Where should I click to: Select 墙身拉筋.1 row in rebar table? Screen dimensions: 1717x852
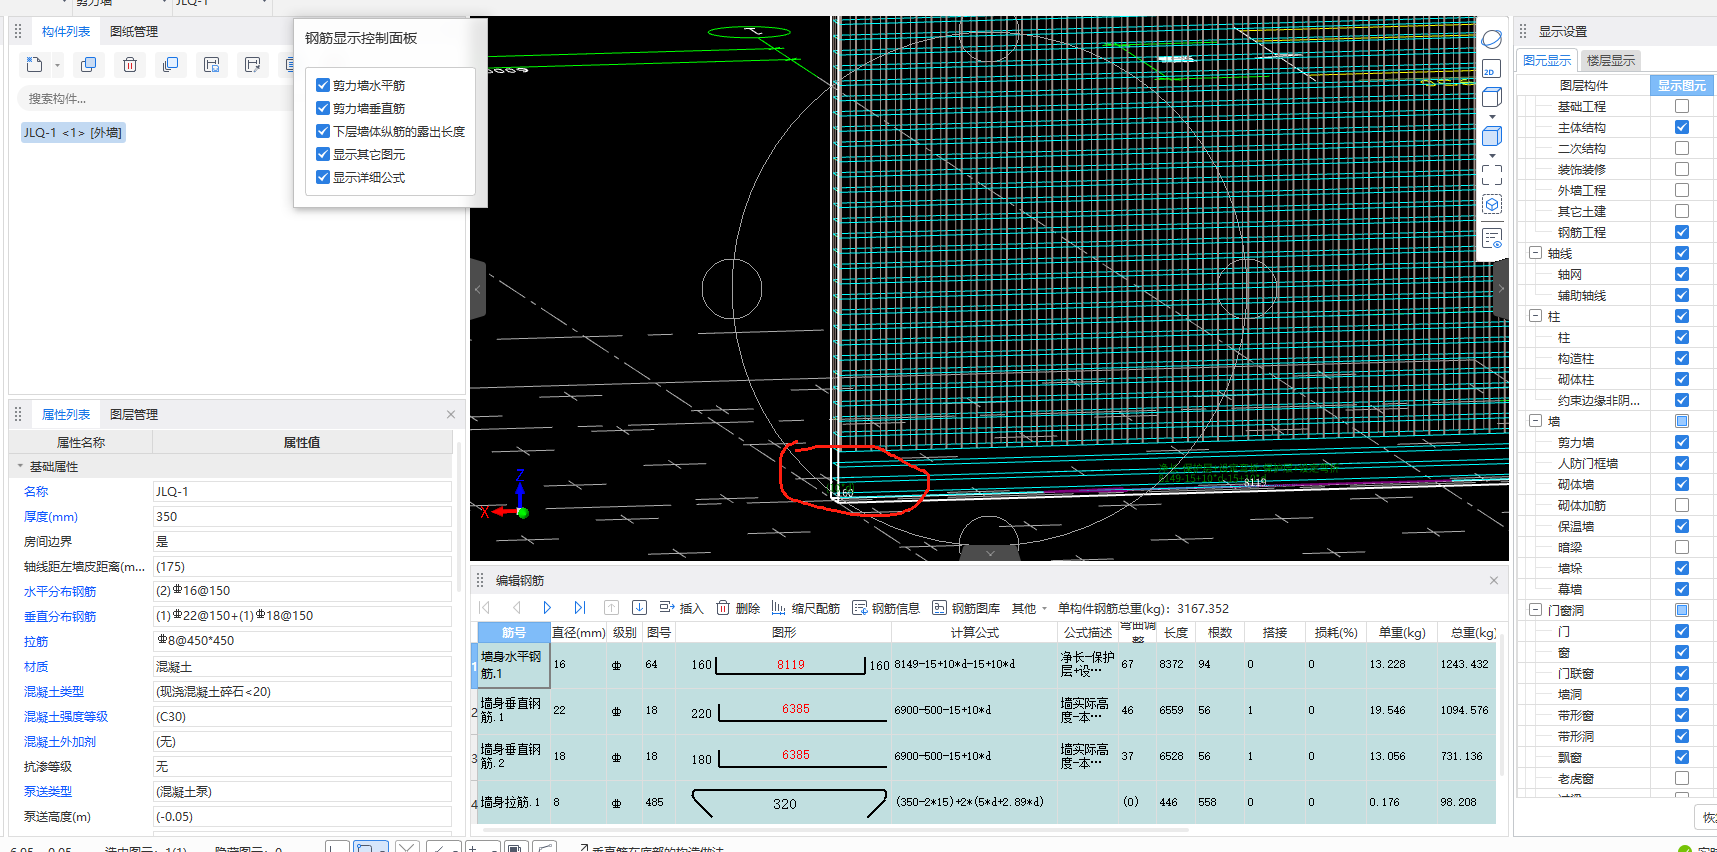click(x=985, y=802)
